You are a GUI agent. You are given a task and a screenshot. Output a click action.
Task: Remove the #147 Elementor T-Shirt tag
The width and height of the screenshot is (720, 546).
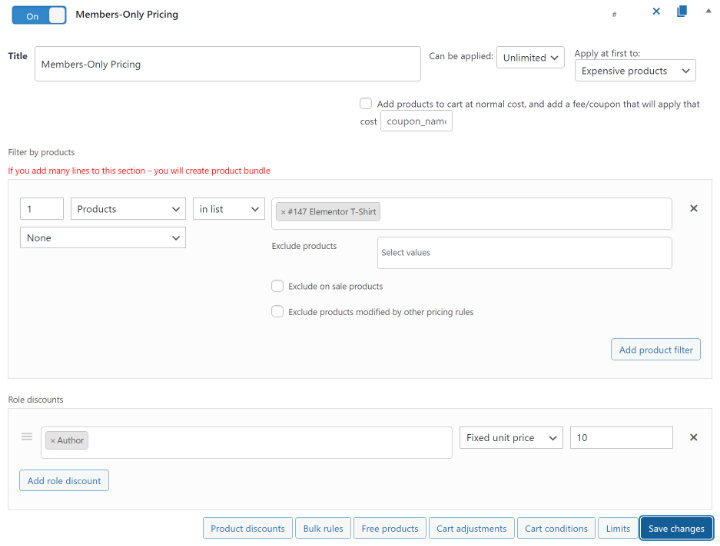(x=283, y=212)
